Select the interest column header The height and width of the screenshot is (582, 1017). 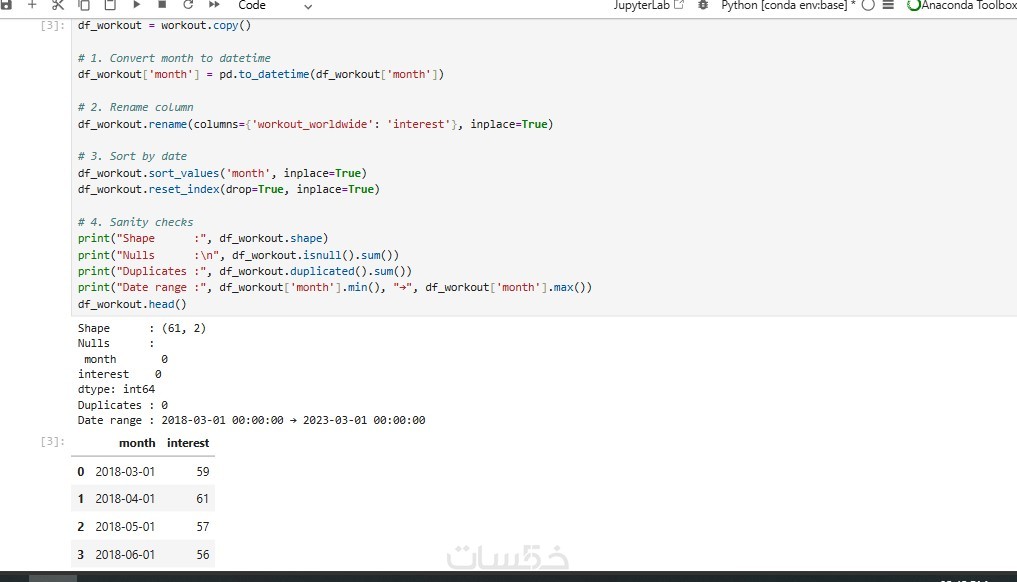(x=188, y=443)
